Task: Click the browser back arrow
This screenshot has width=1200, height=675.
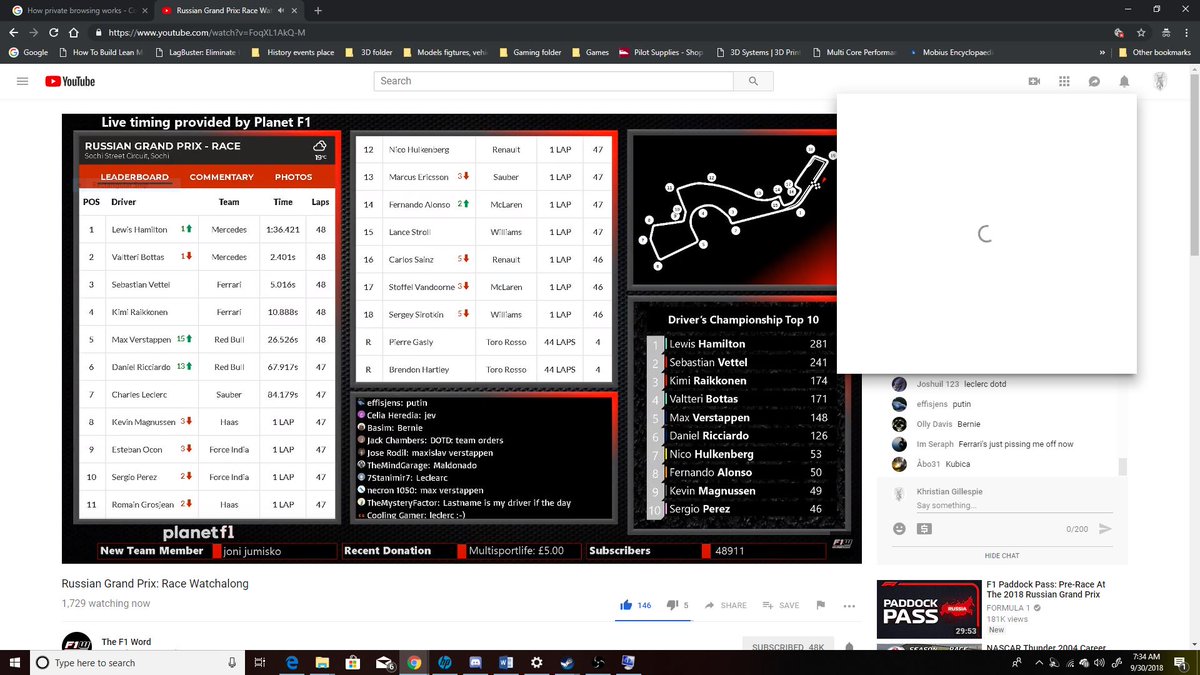Action: pos(15,32)
